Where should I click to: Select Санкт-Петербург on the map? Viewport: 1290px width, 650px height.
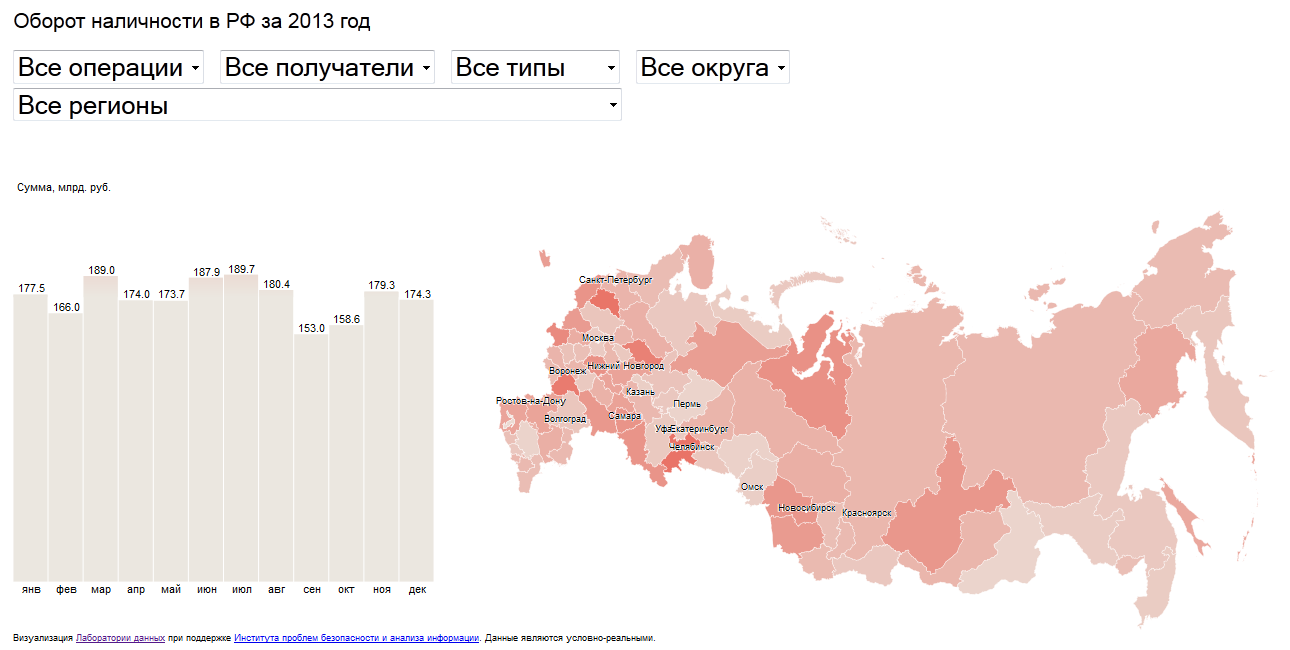click(x=615, y=280)
